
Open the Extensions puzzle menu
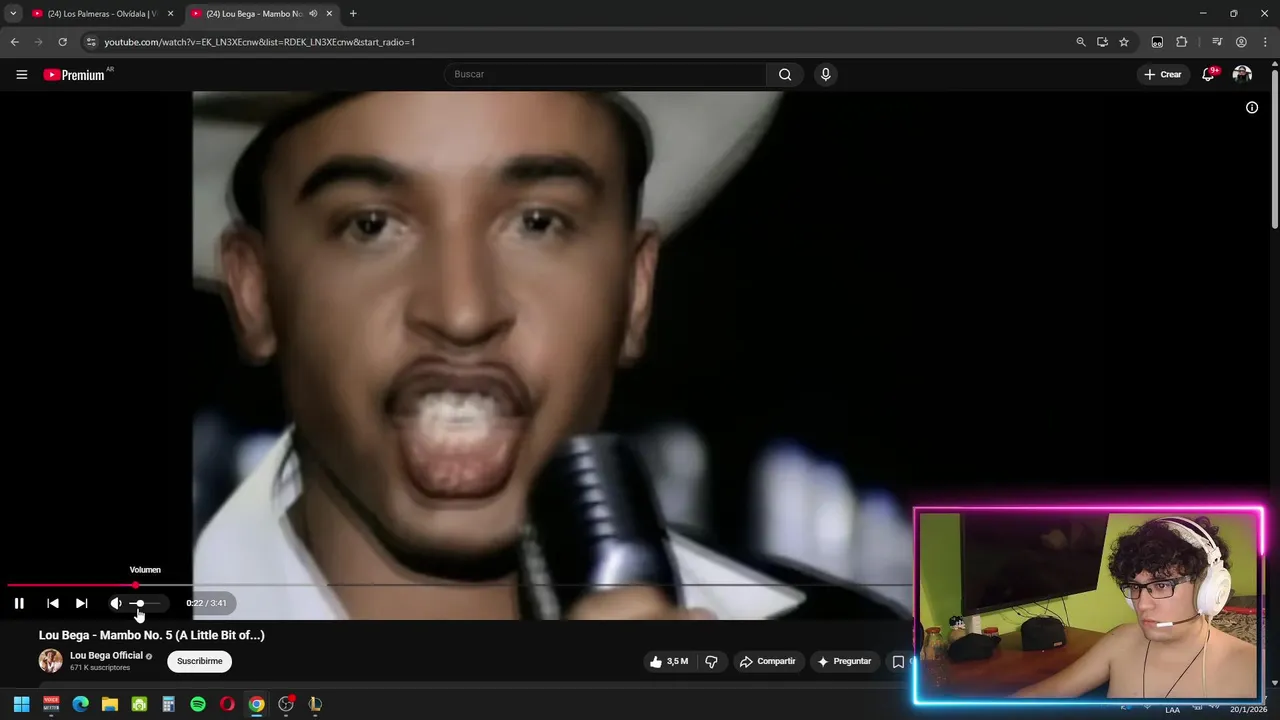point(1182,42)
